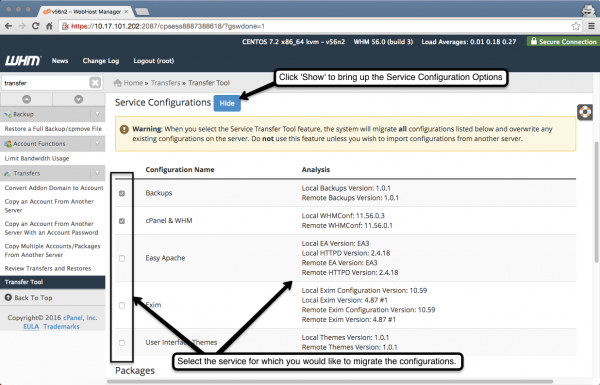Viewport: 600px width, 385px height.
Task: Select Transfer Tool in the sidebar
Action: pos(52,282)
